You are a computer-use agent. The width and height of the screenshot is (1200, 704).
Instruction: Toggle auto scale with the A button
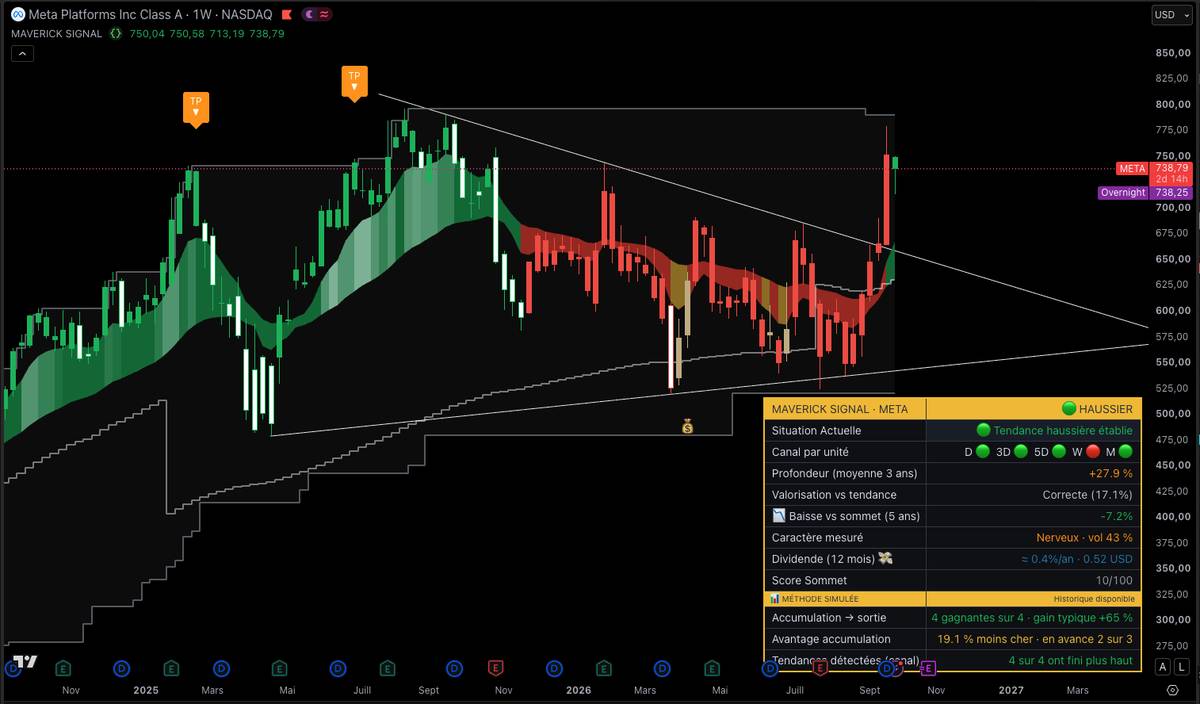coord(1162,667)
